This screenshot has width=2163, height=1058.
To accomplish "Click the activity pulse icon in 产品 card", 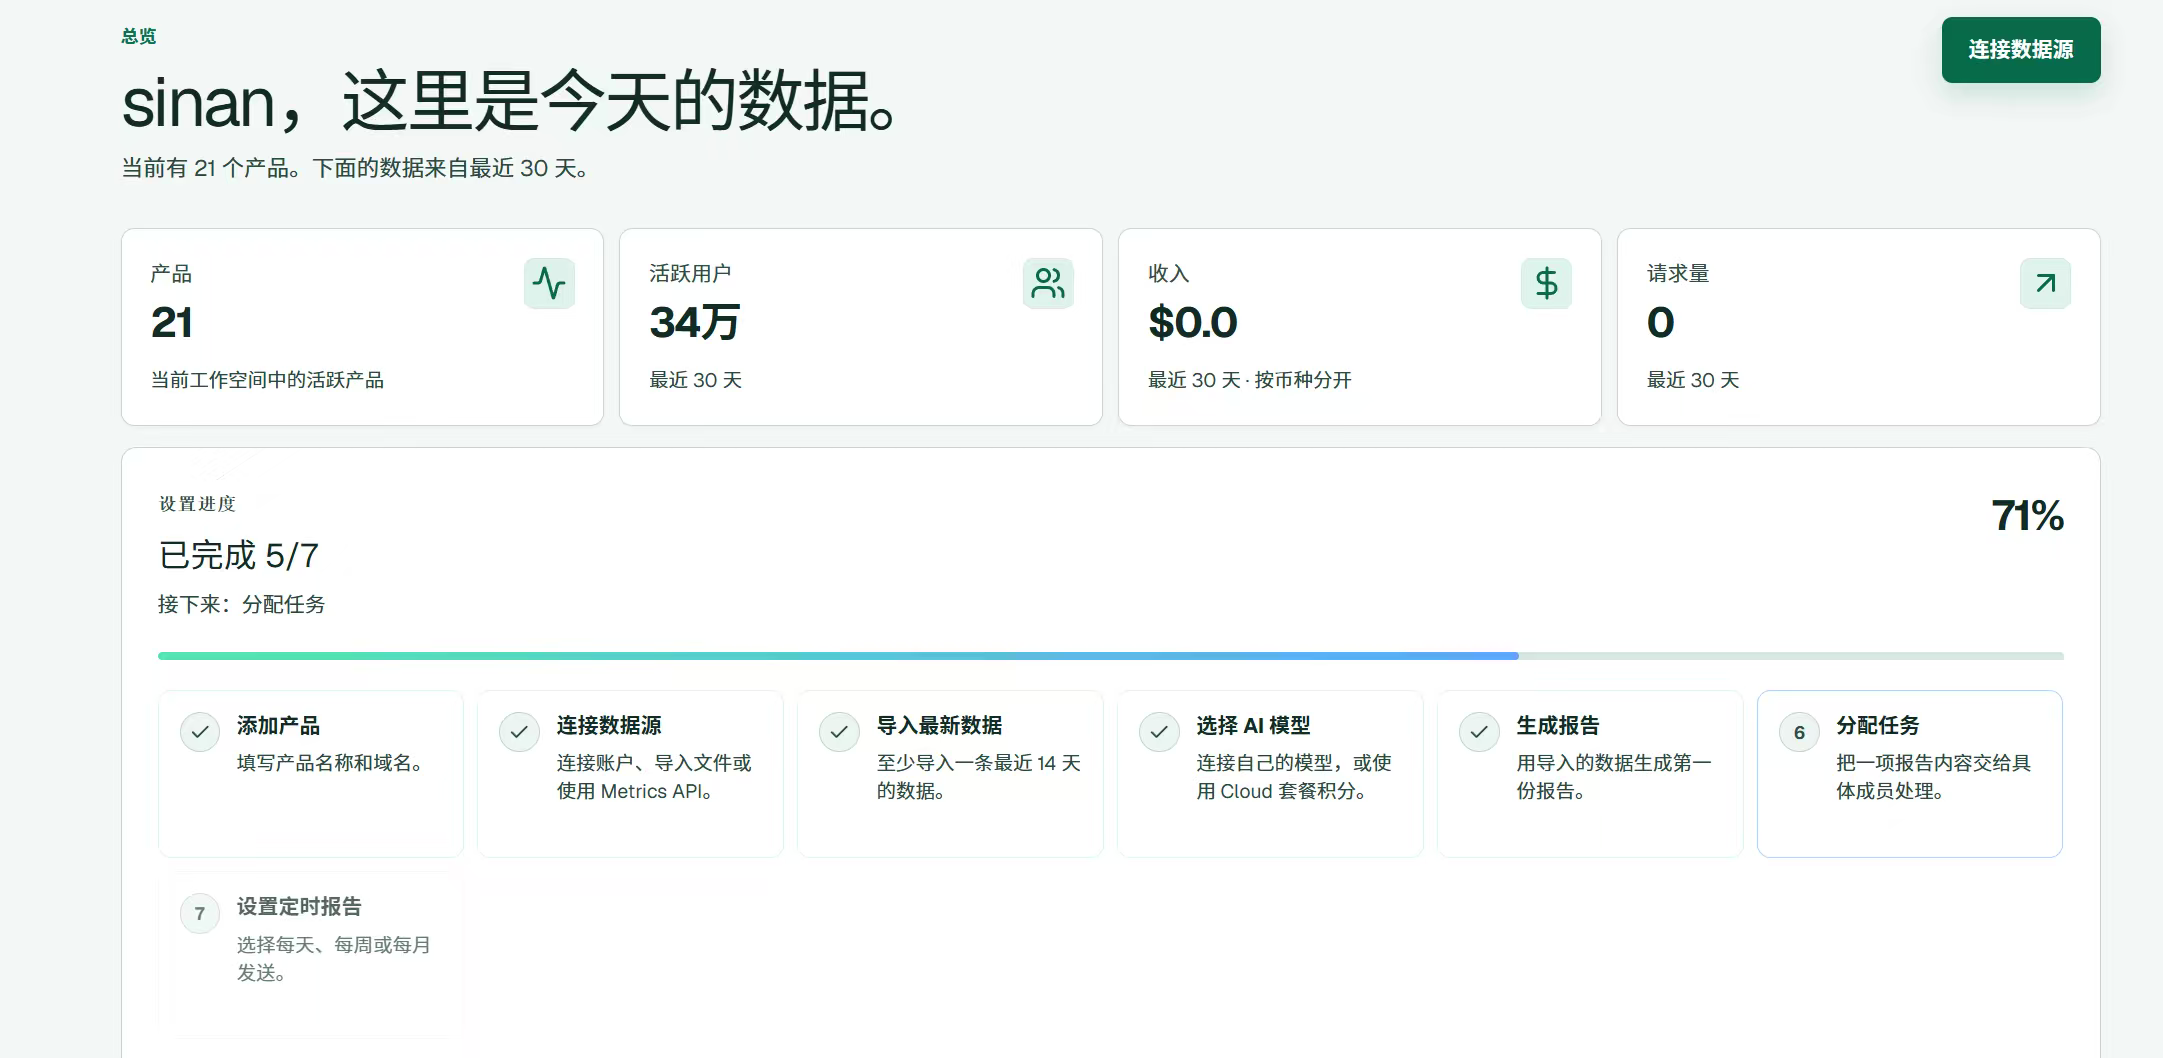I will [x=549, y=283].
